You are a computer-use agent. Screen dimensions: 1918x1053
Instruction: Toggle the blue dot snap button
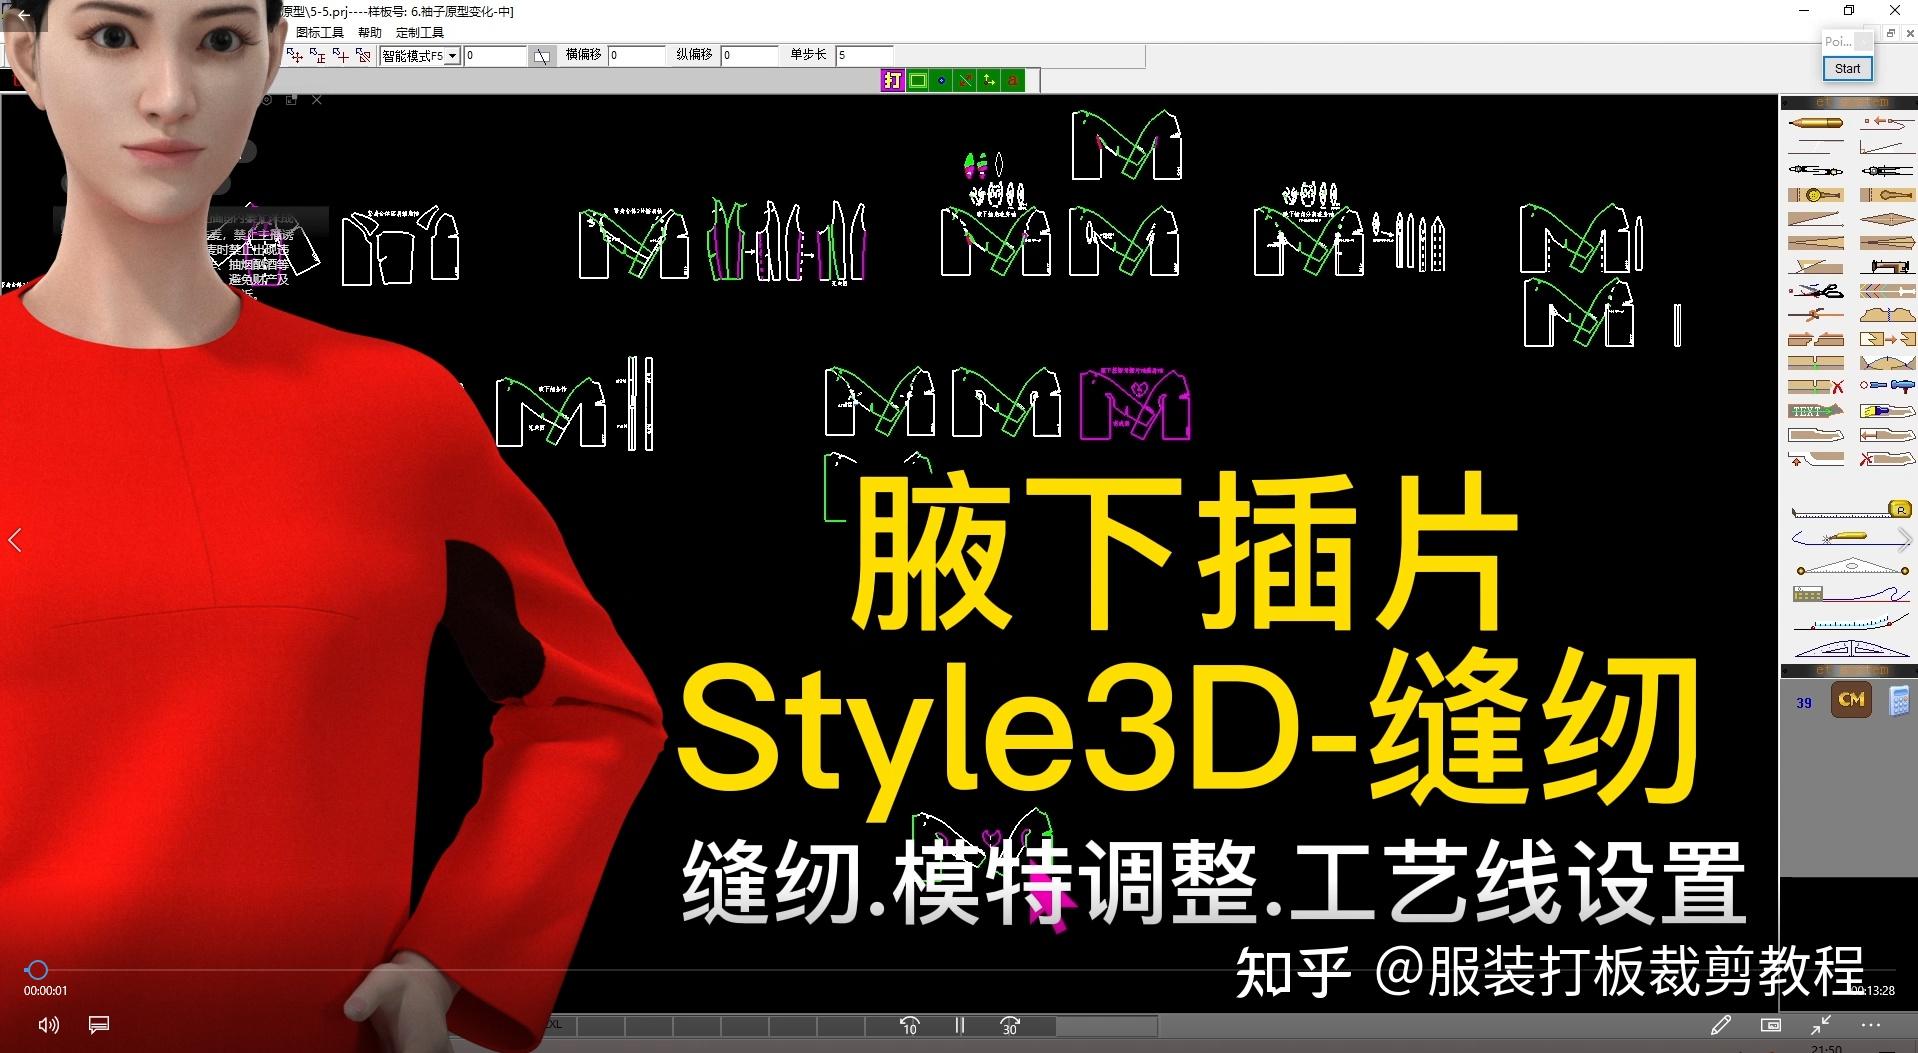coord(941,80)
